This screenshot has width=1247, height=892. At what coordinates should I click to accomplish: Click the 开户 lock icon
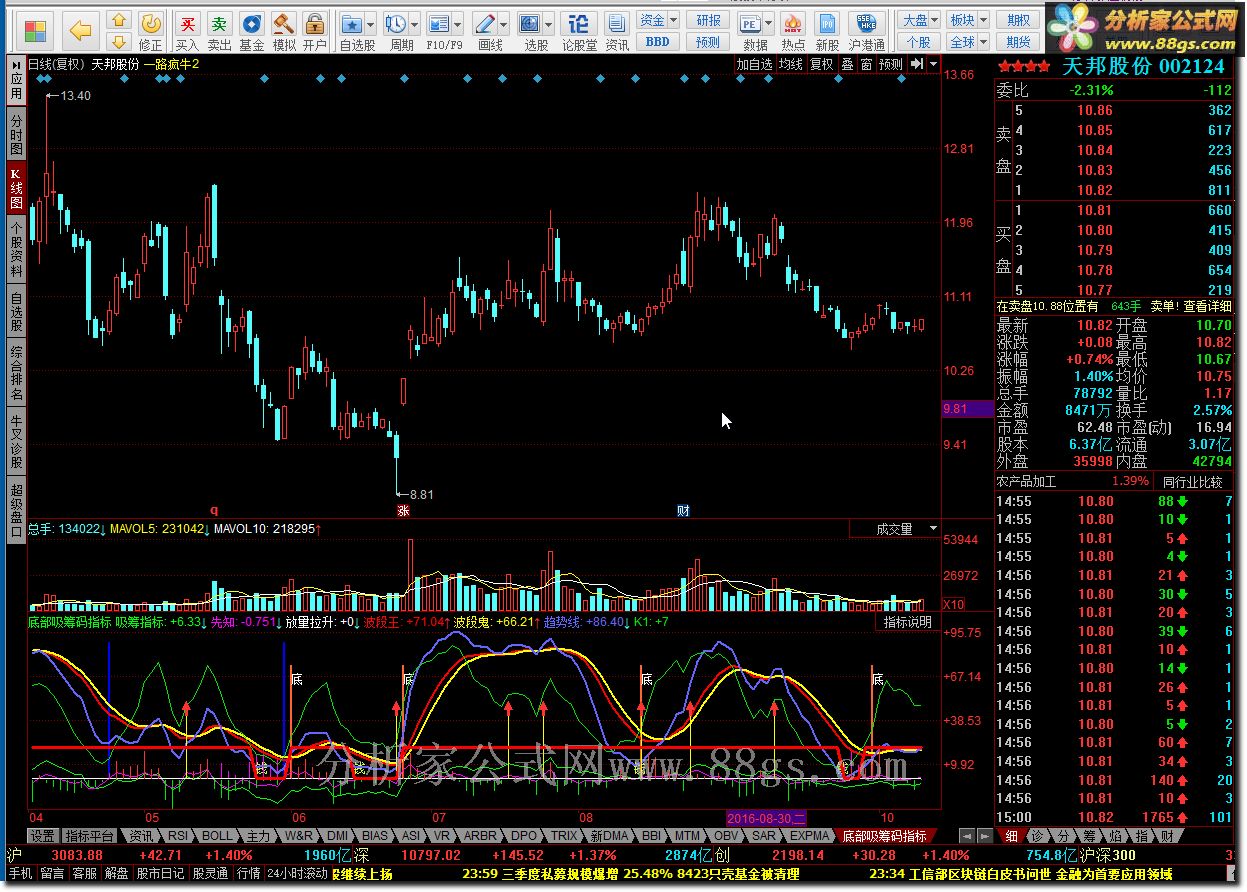[x=315, y=30]
